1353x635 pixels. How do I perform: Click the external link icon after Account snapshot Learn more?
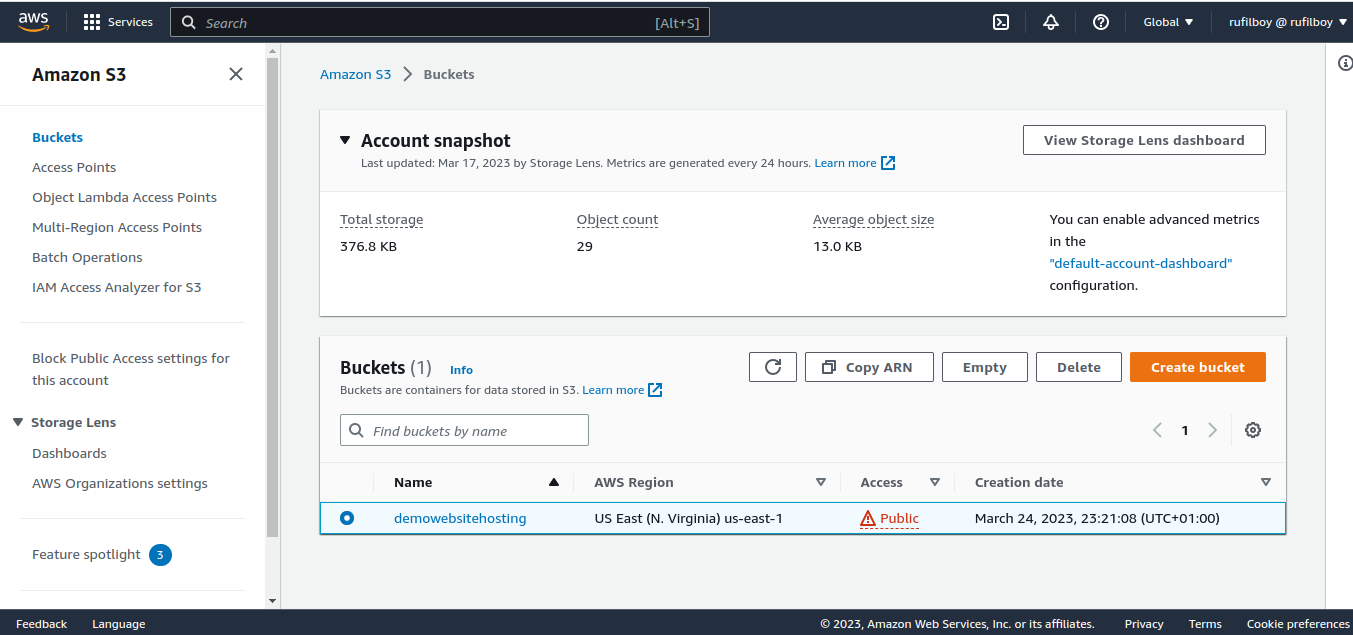tap(888, 163)
